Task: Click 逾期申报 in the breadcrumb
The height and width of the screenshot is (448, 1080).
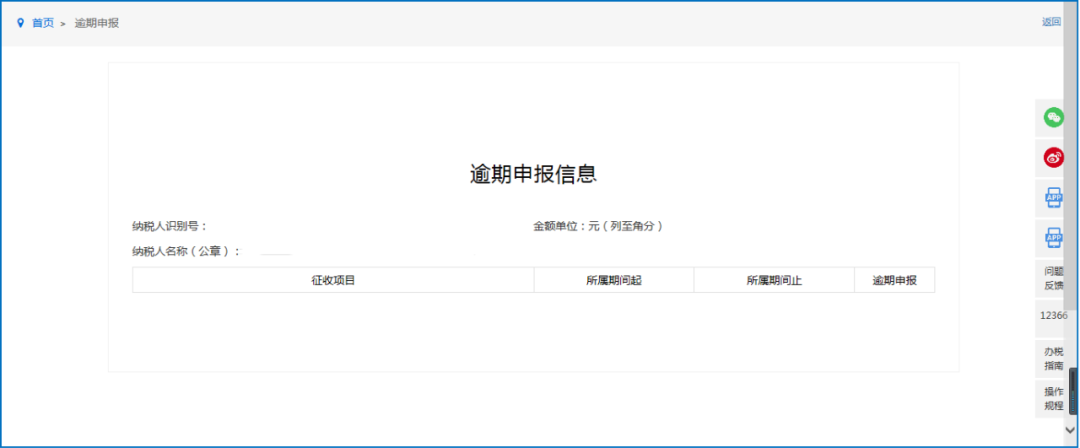Action: pyautogui.click(x=96, y=23)
